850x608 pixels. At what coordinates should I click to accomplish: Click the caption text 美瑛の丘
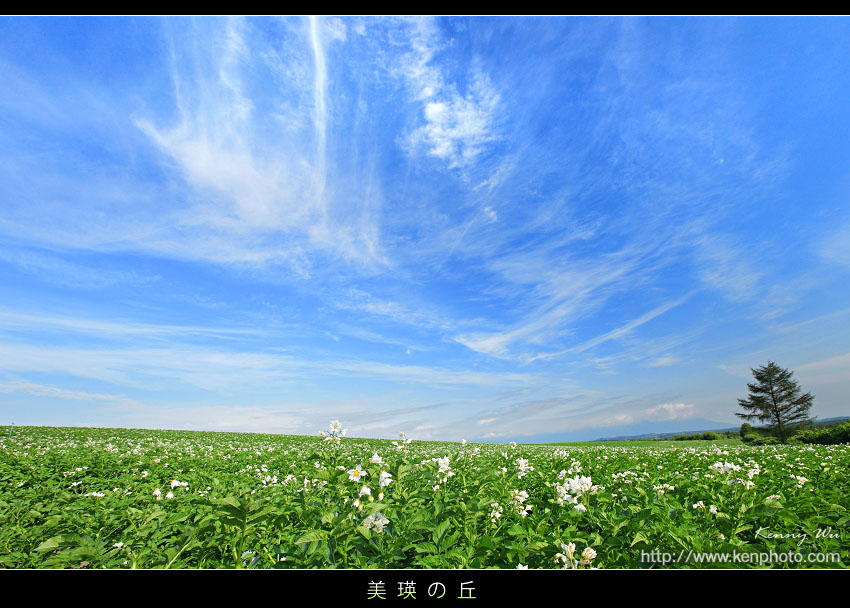pyautogui.click(x=421, y=590)
